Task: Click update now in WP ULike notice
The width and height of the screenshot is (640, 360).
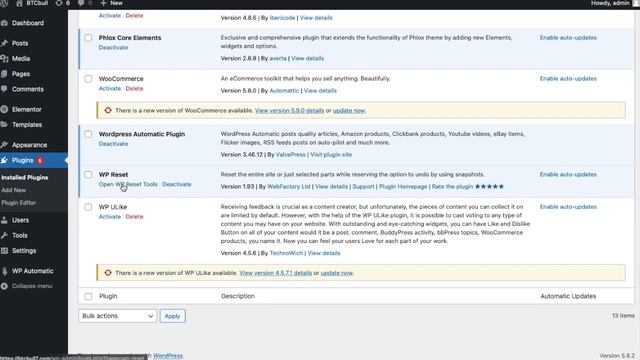Action: (x=336, y=273)
